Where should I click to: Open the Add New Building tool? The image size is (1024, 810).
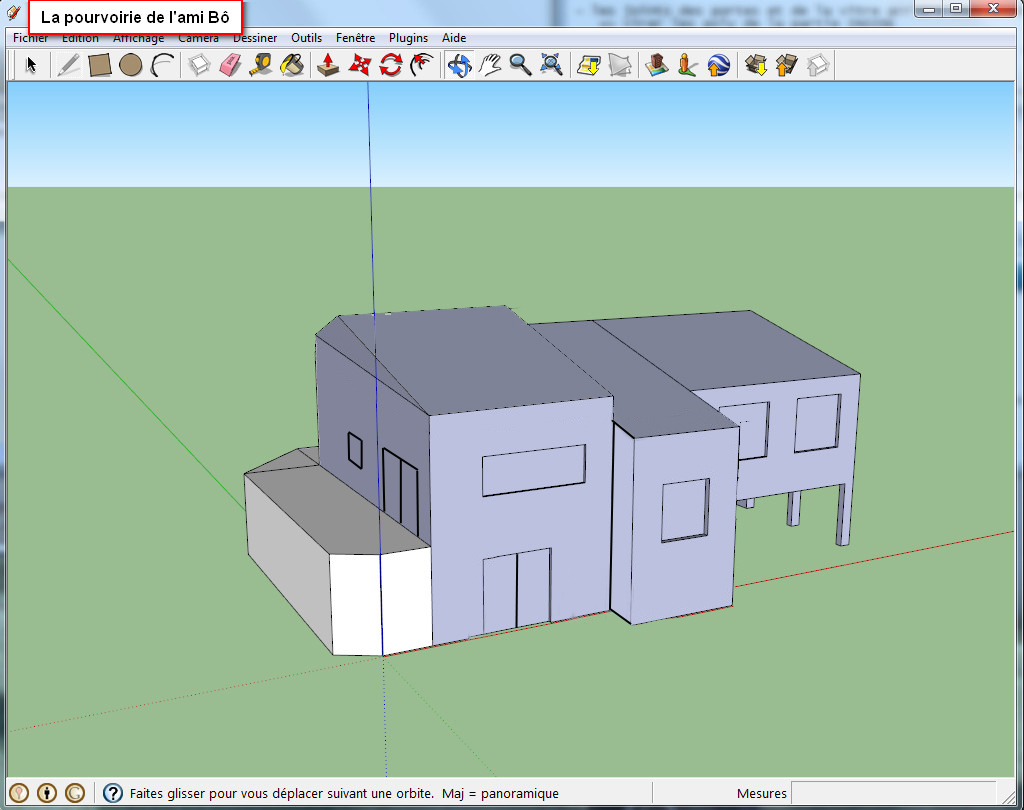(x=656, y=65)
